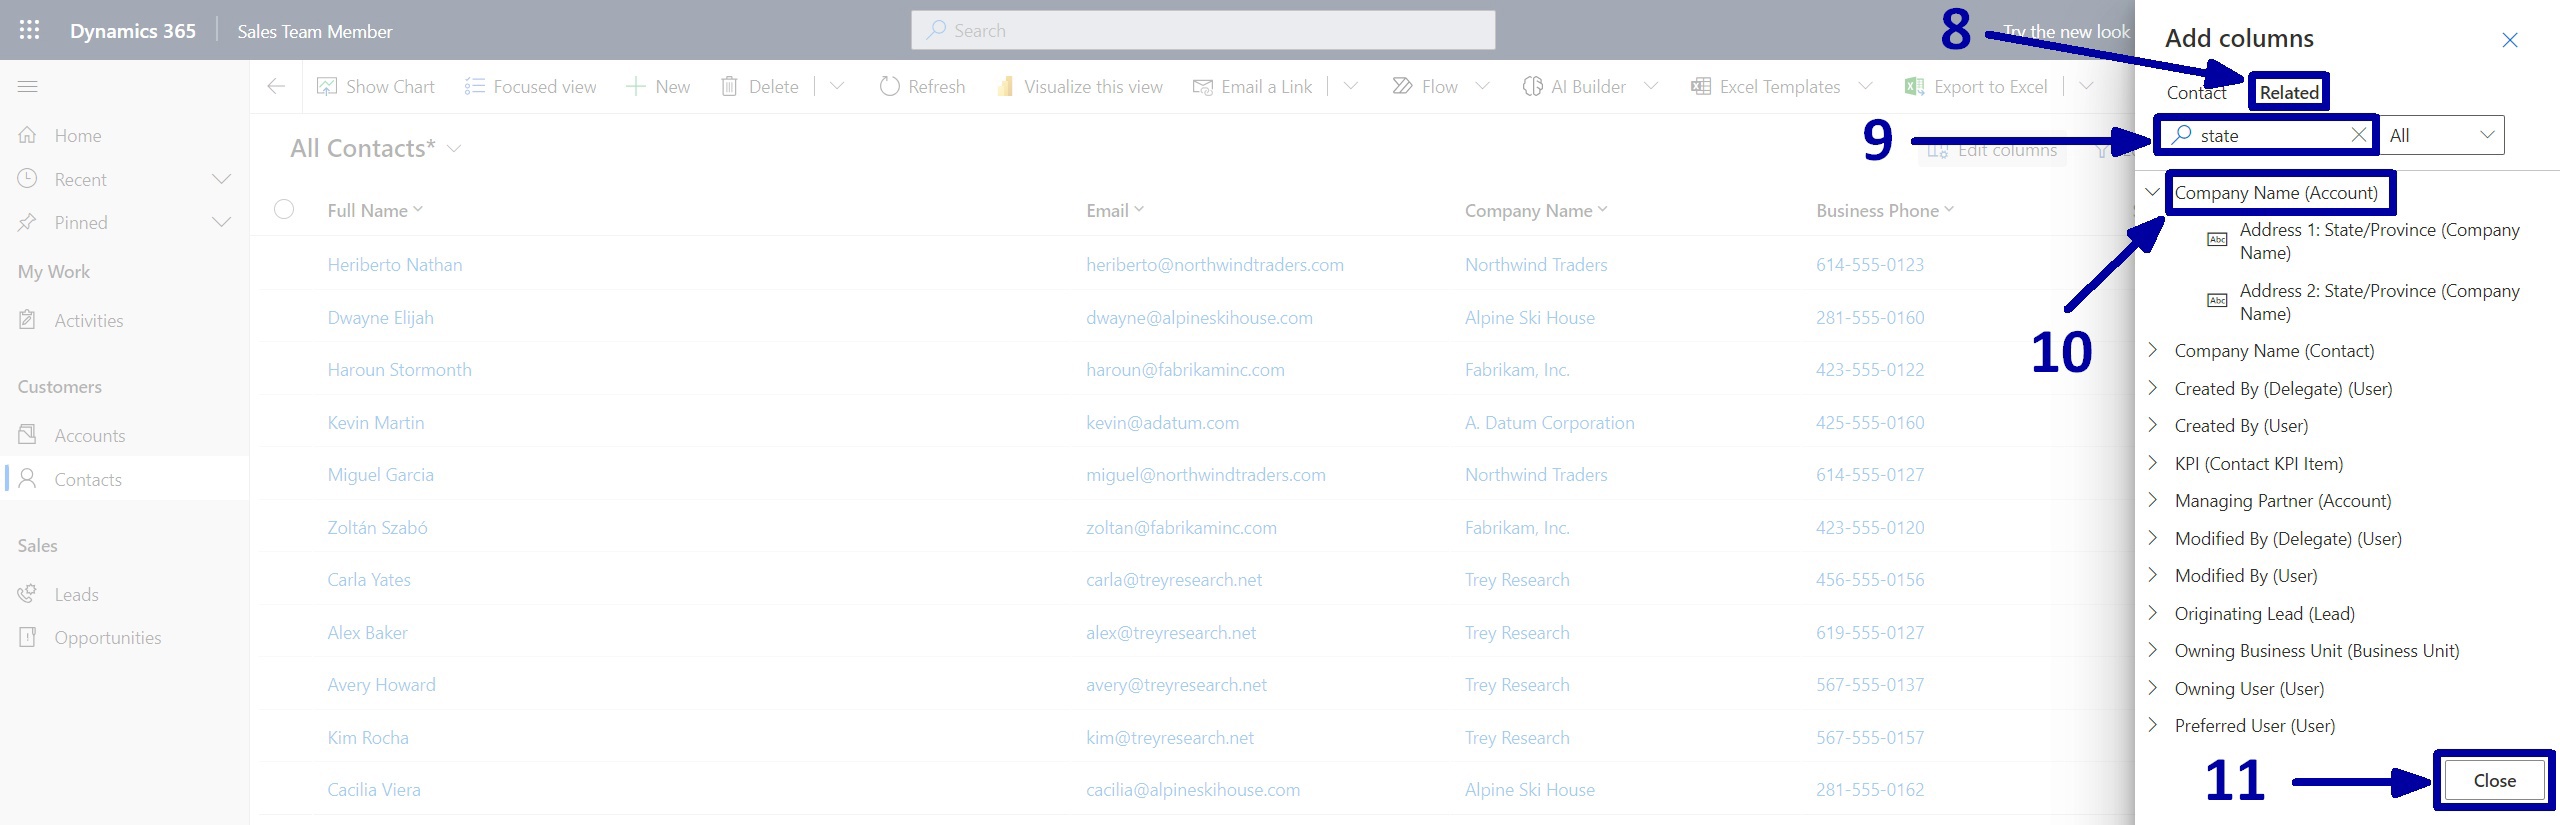Open the A. Datum Corporation company link
Screen dimensions: 2560x825
1549,423
